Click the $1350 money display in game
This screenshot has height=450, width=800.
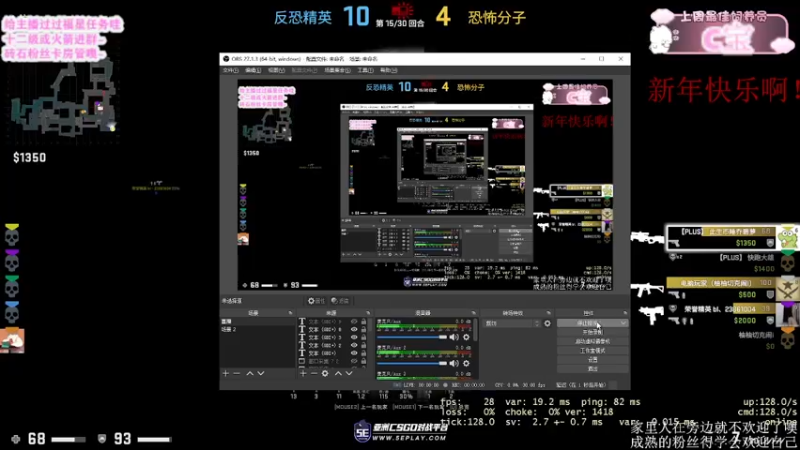pos(30,158)
